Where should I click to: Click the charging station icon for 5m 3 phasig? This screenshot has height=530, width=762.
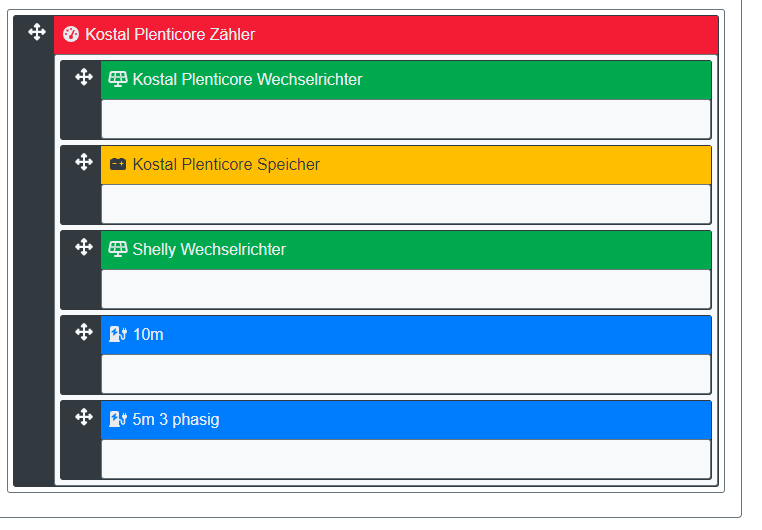coord(118,419)
